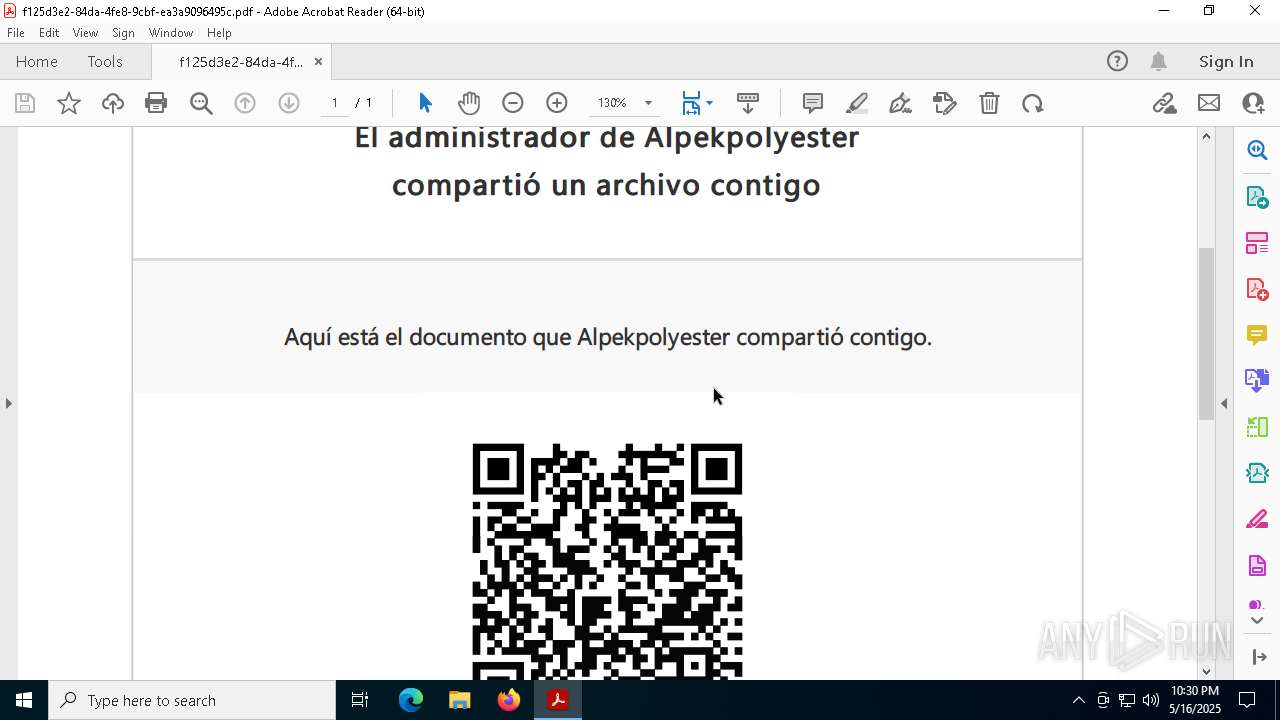Activate the selection arrow tool
This screenshot has width=1280, height=720.
(425, 103)
